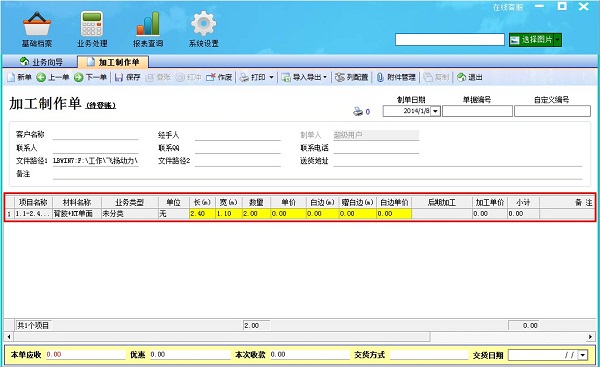600x367 pixels.
Task: Save the order with 保存
Action: click(128, 77)
